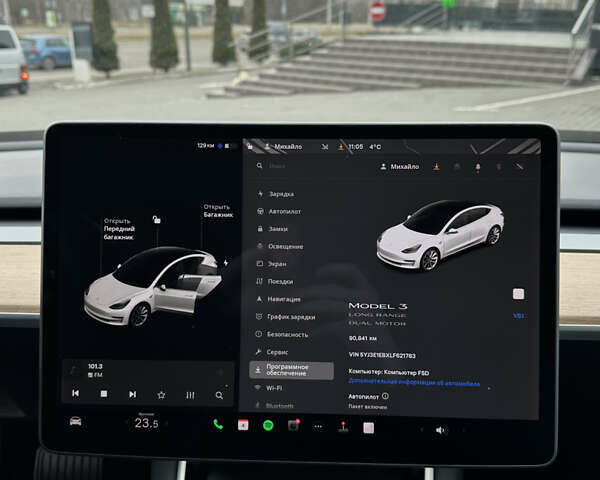Tap Открыть Передний багажник

click(119, 229)
